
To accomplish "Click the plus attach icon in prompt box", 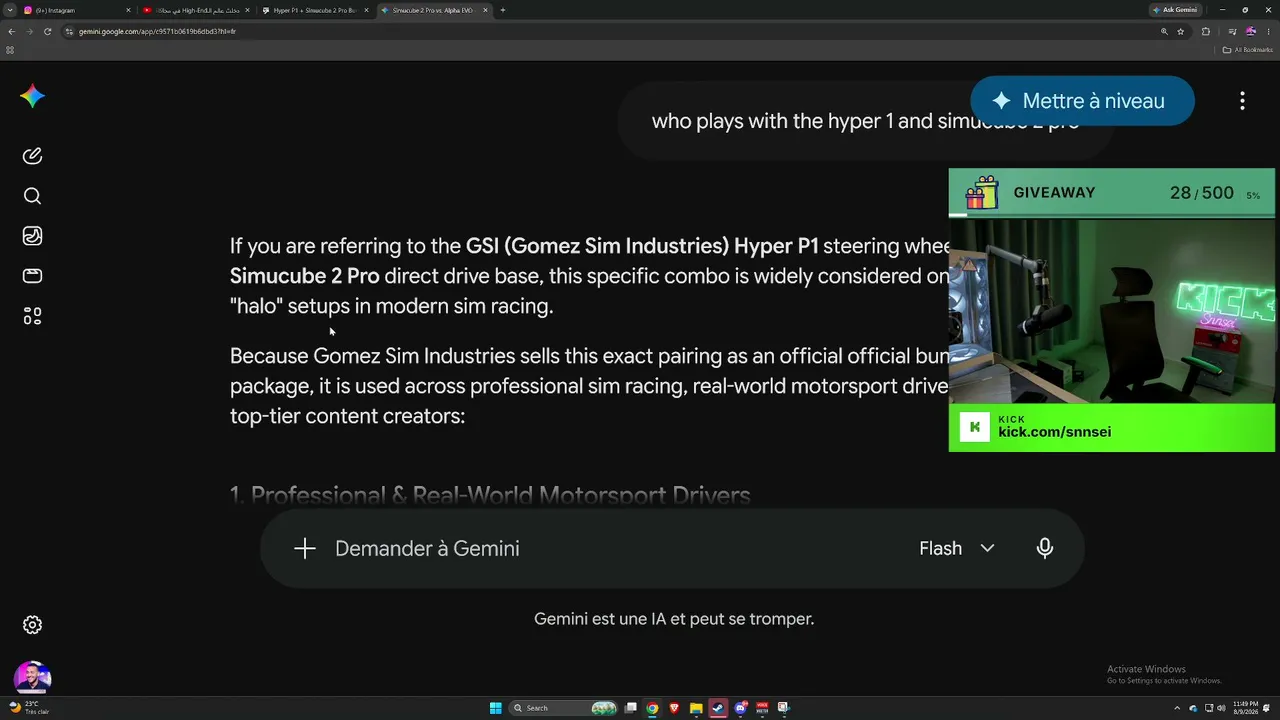I will (x=305, y=548).
